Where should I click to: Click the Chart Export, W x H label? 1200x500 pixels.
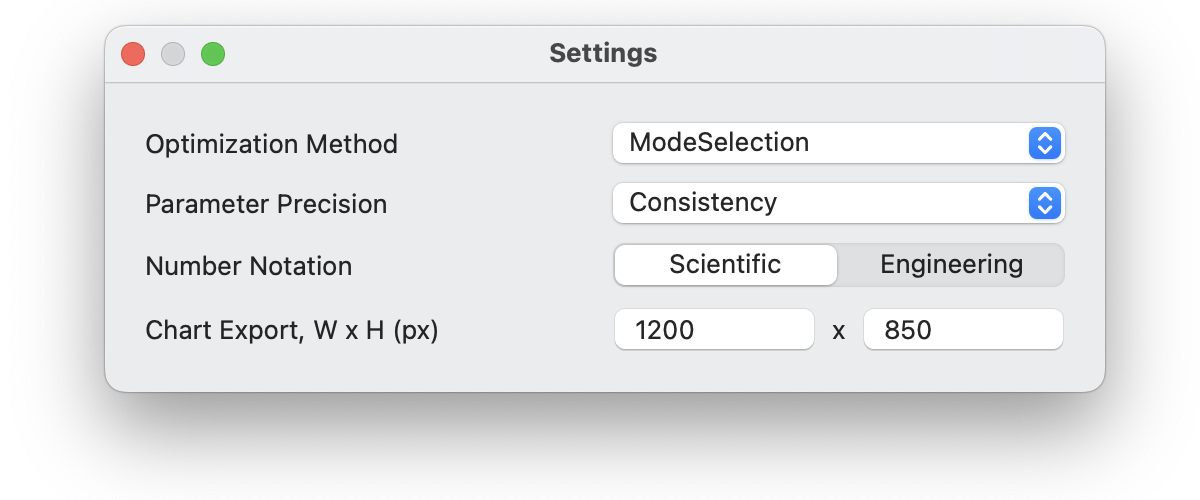point(292,331)
